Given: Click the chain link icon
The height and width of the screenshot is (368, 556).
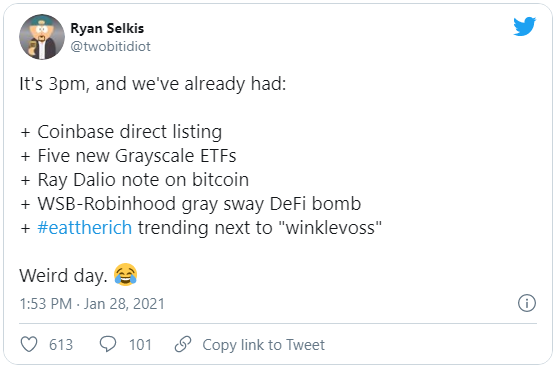Looking at the screenshot, I should click(183, 344).
